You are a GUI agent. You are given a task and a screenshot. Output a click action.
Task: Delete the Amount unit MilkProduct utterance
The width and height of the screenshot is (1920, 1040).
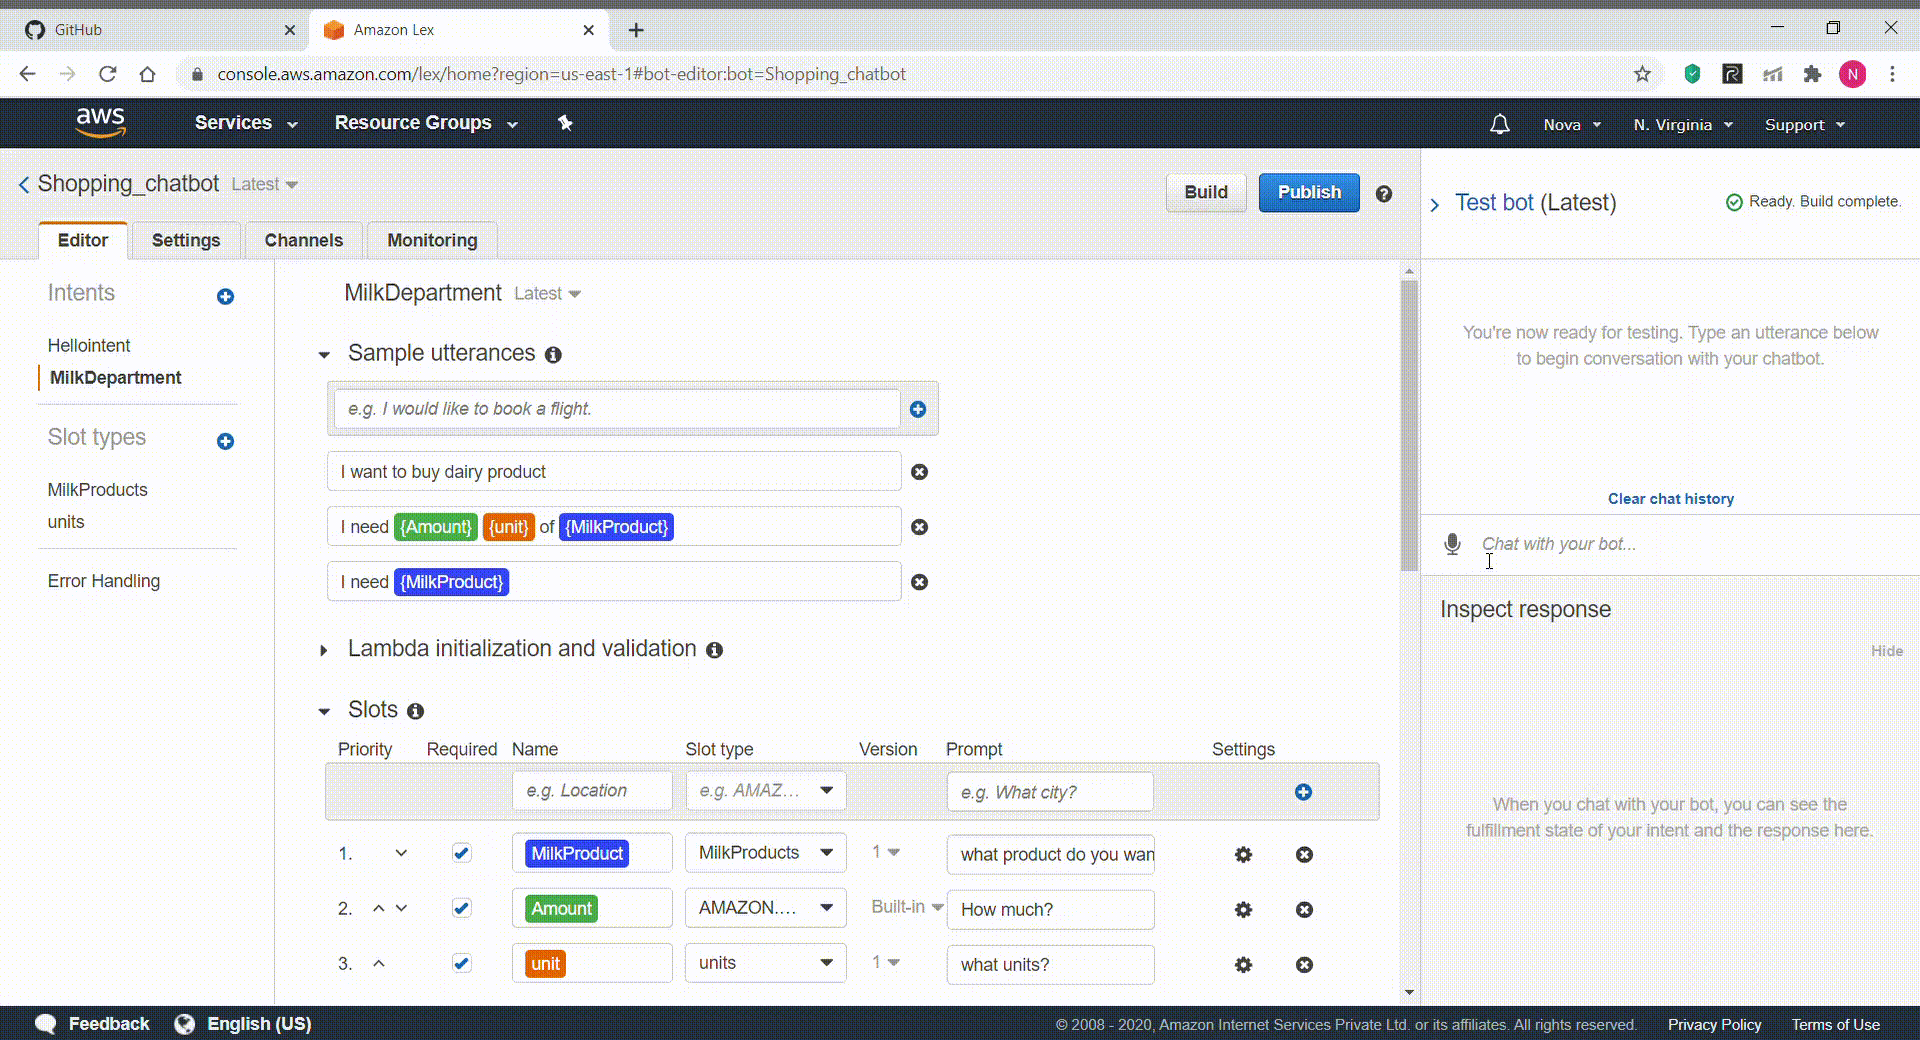[919, 527]
